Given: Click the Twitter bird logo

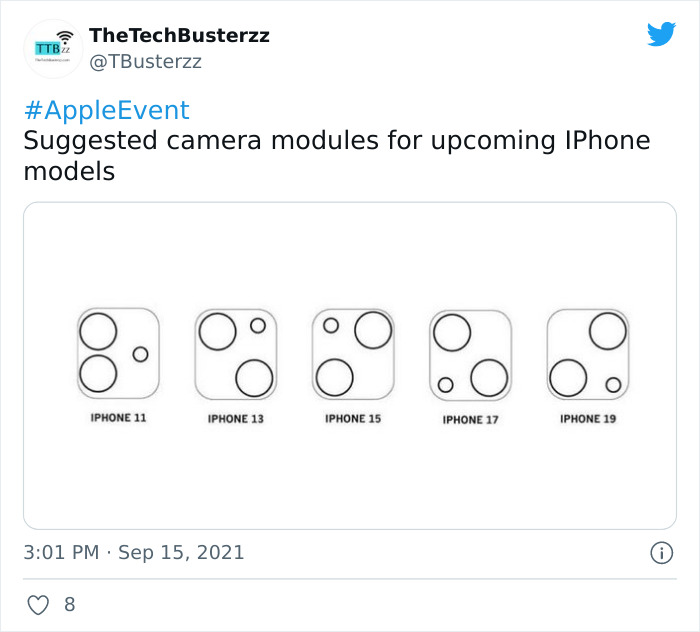Looking at the screenshot, I should coord(661,35).
